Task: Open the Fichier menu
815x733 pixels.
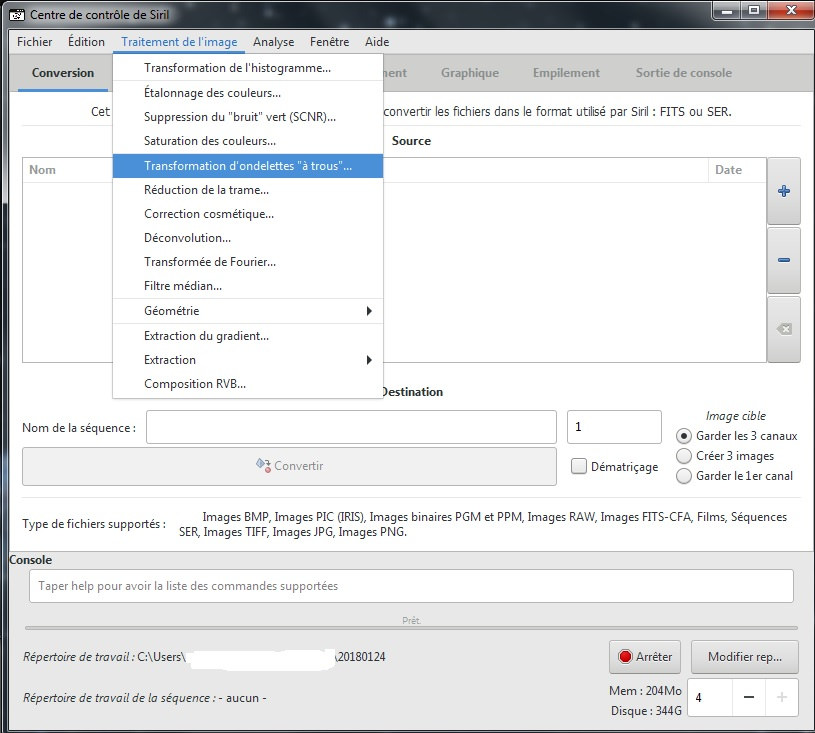Action: pos(34,42)
